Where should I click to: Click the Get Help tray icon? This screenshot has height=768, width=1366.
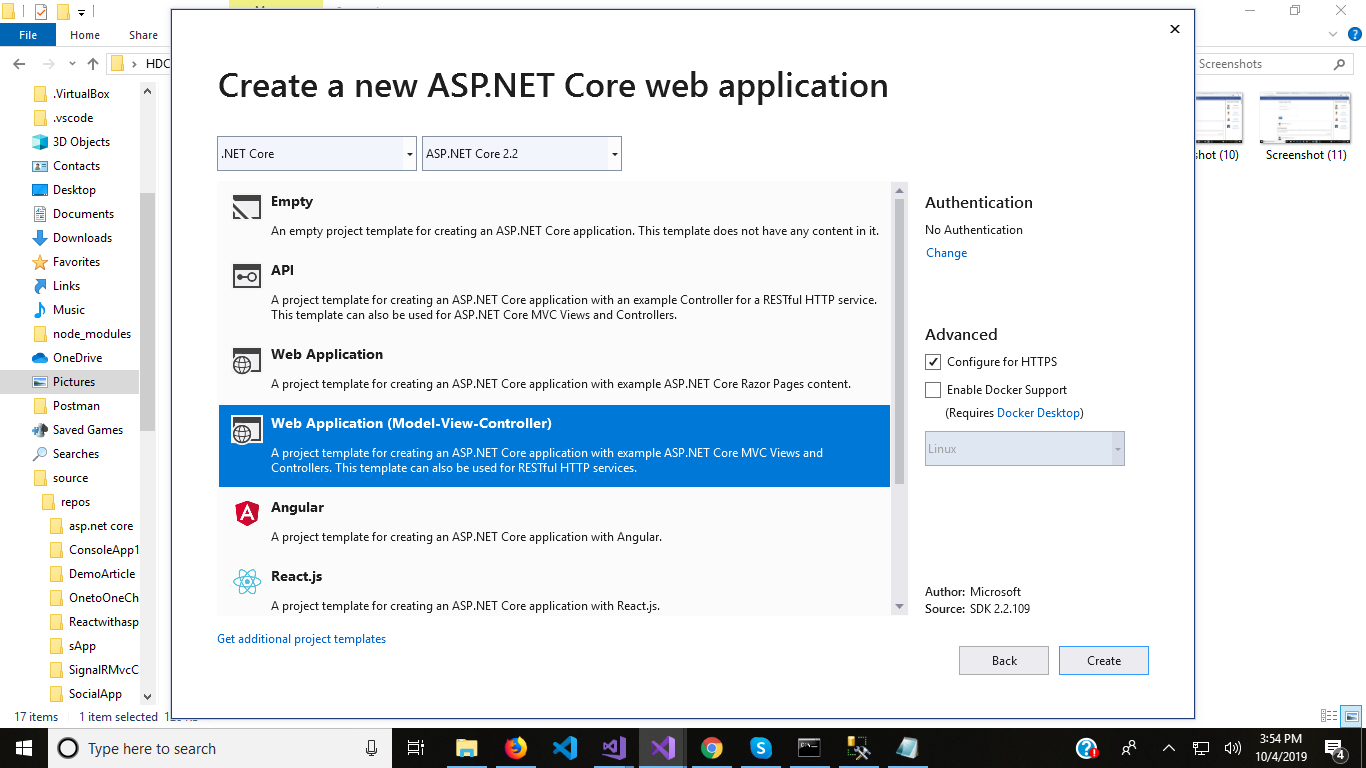[1087, 748]
